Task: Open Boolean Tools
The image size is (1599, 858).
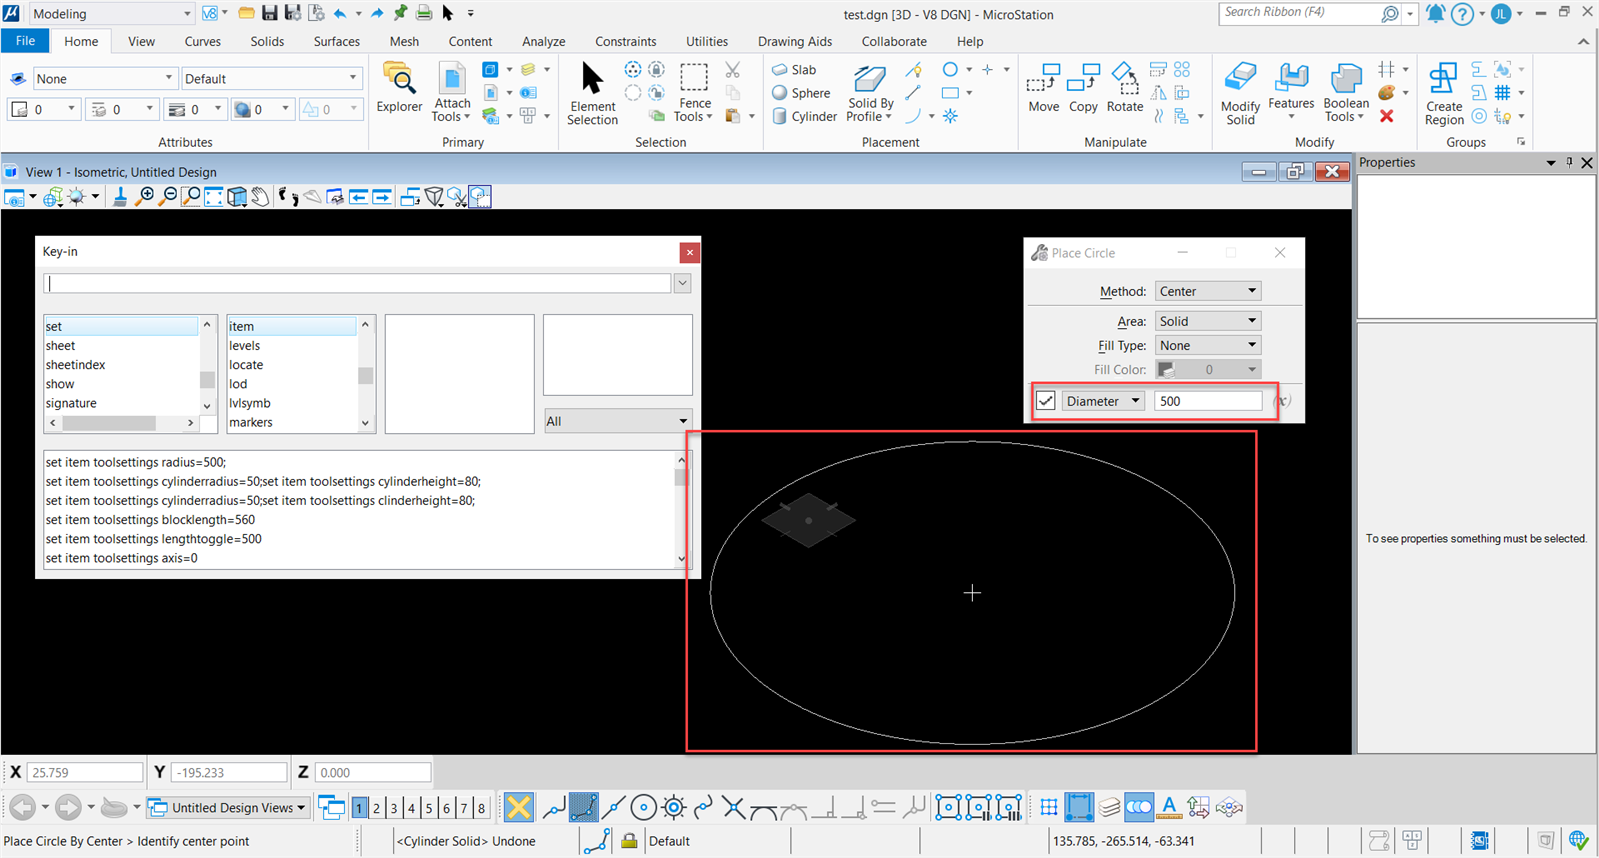Action: (x=1346, y=93)
